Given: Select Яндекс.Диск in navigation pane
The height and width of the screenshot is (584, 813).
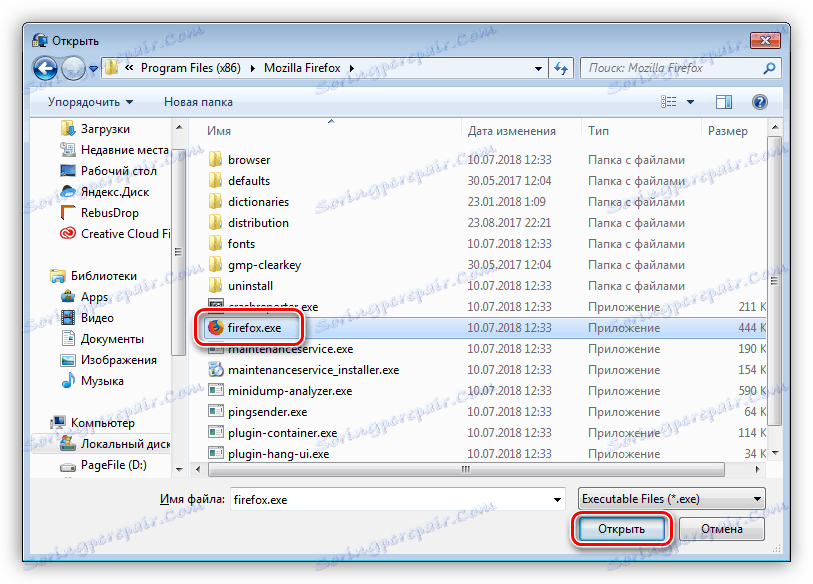Looking at the screenshot, I should (x=105, y=192).
